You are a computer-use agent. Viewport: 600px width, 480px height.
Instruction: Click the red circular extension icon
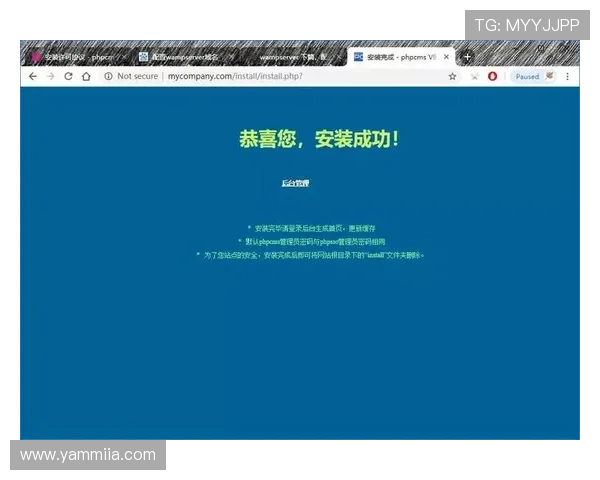tap(492, 76)
